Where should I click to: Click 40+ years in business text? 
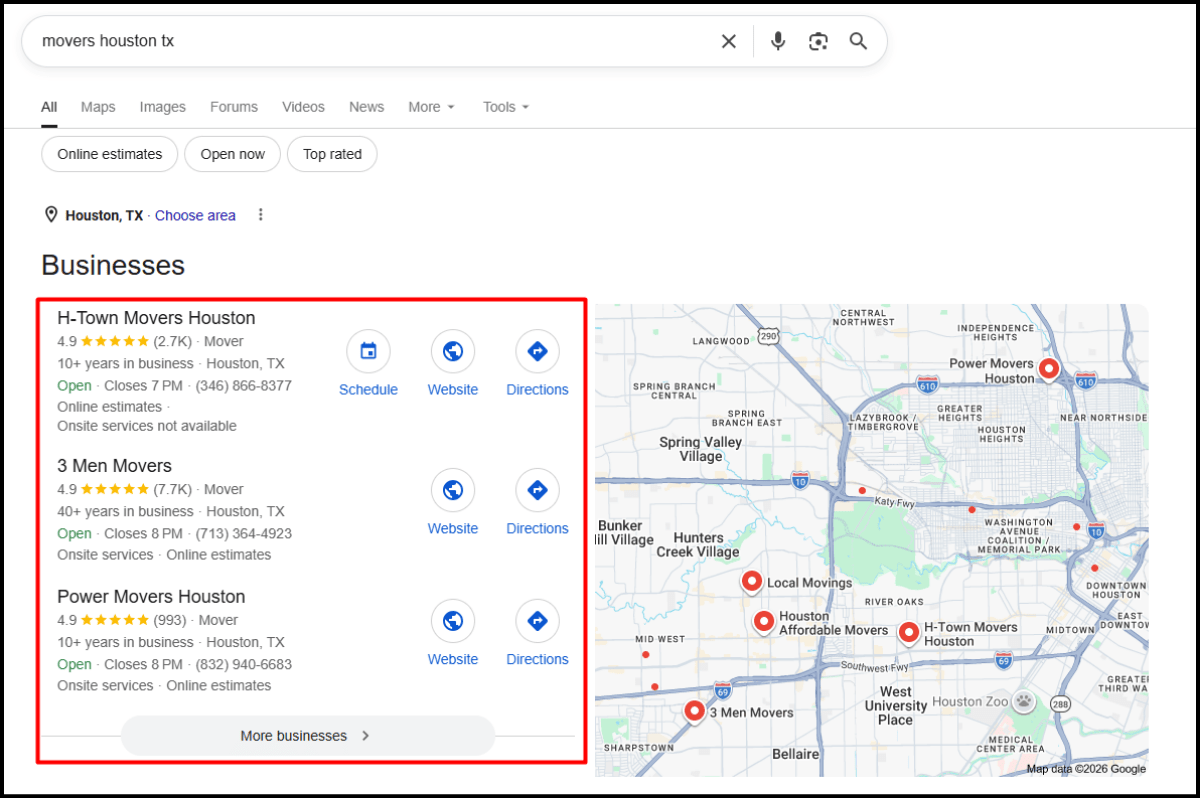click(125, 511)
